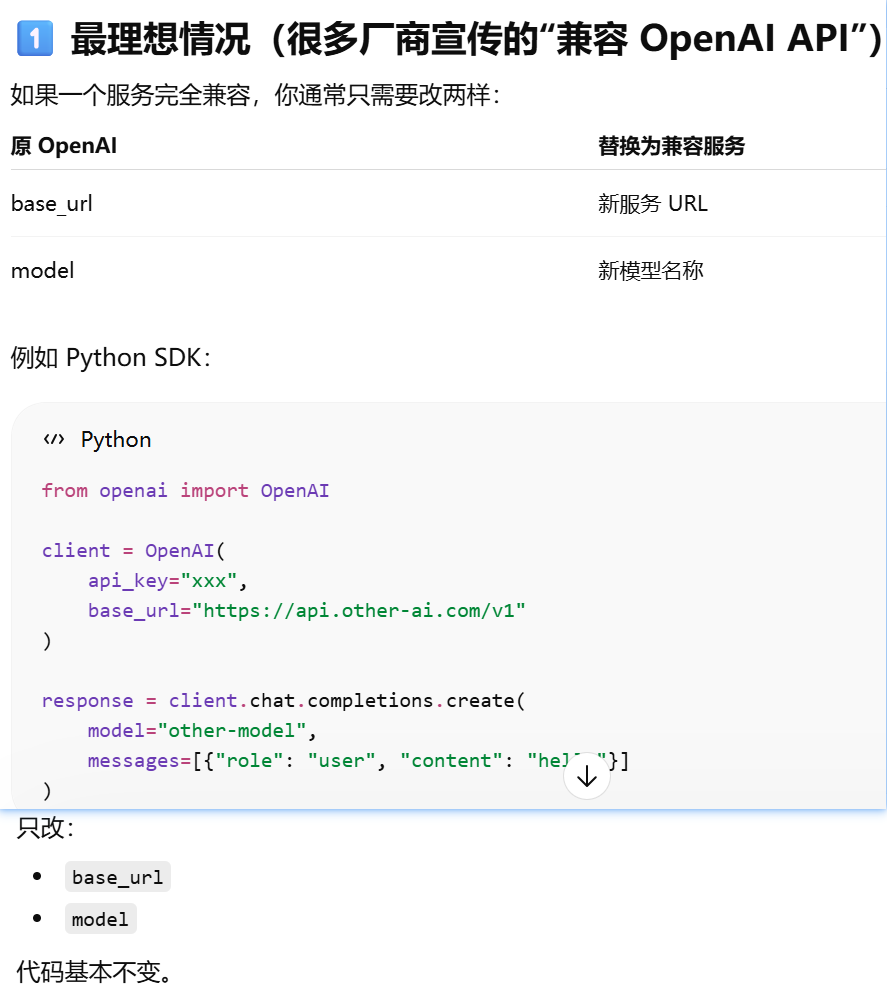887x987 pixels.
Task: Click the scroll-to-bottom arrow button
Action: [x=587, y=776]
